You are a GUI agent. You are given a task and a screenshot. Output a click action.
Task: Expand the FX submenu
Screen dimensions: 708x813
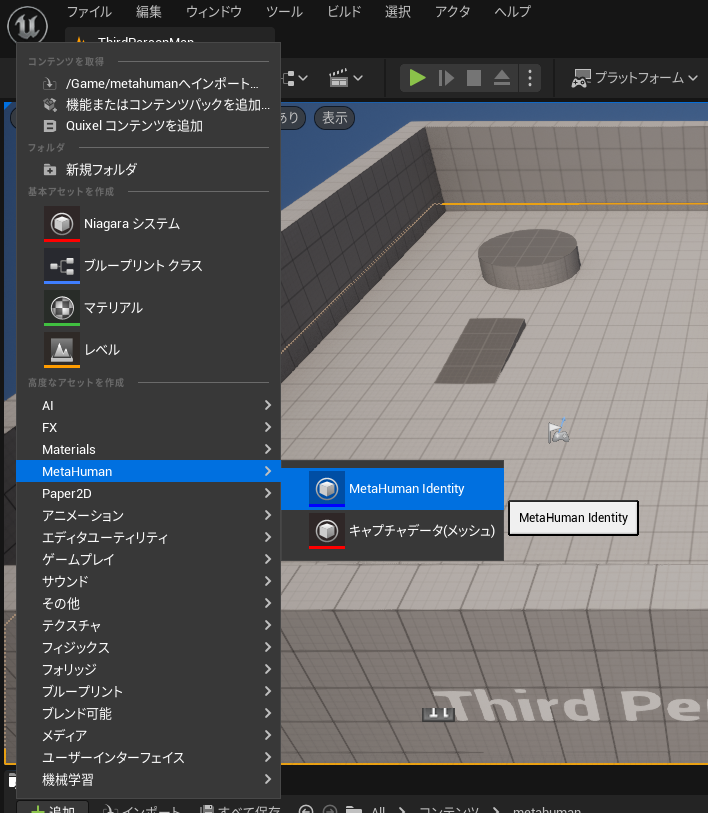click(x=148, y=427)
